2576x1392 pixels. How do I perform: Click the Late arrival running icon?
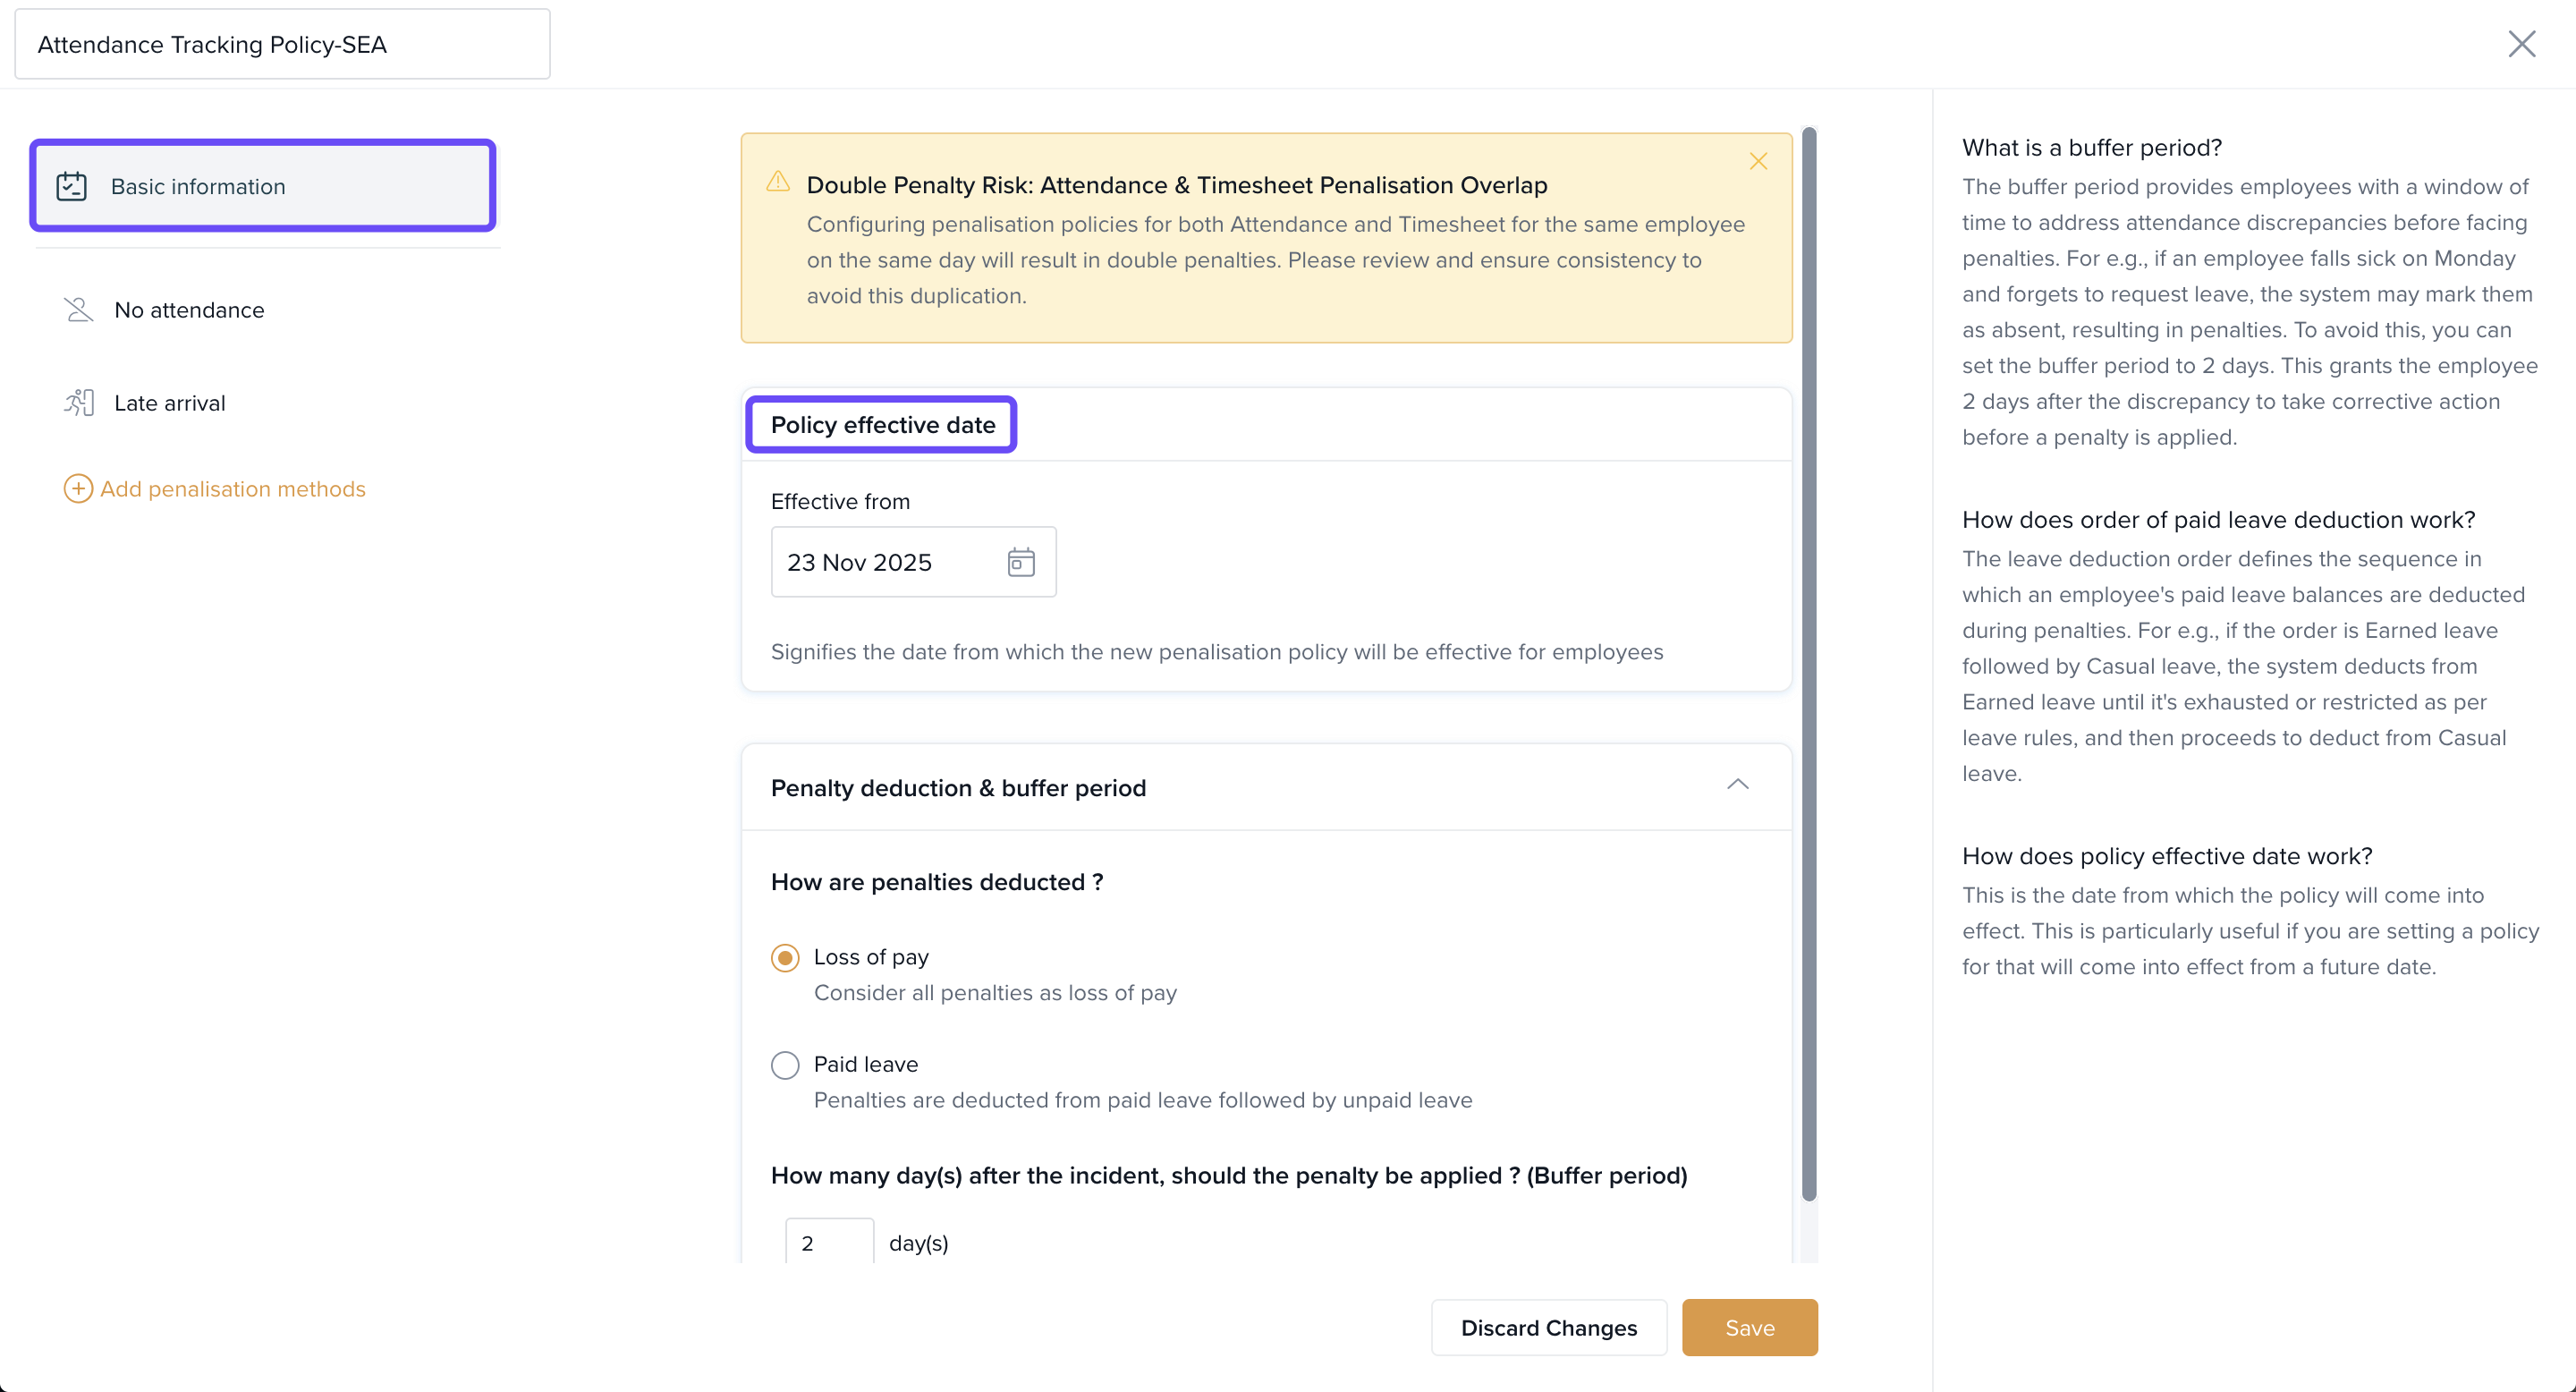(x=79, y=403)
